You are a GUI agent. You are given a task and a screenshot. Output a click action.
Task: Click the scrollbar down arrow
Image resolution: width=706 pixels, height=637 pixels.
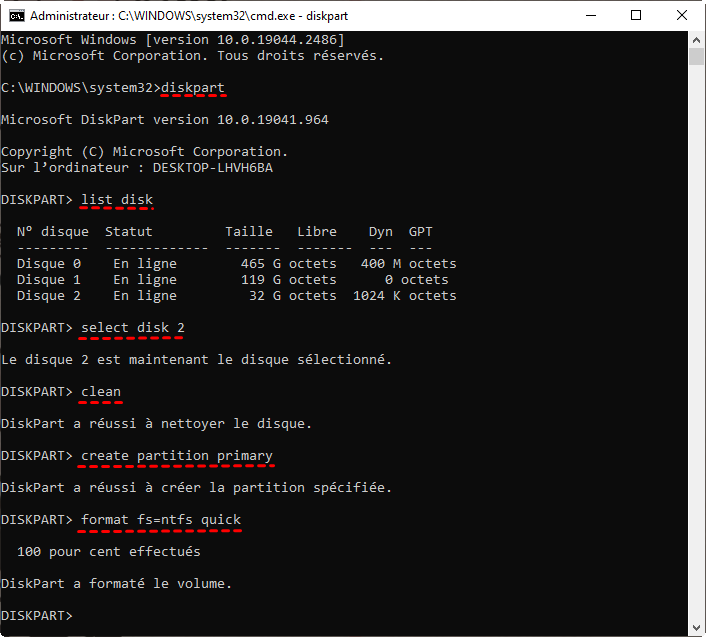coord(697,628)
